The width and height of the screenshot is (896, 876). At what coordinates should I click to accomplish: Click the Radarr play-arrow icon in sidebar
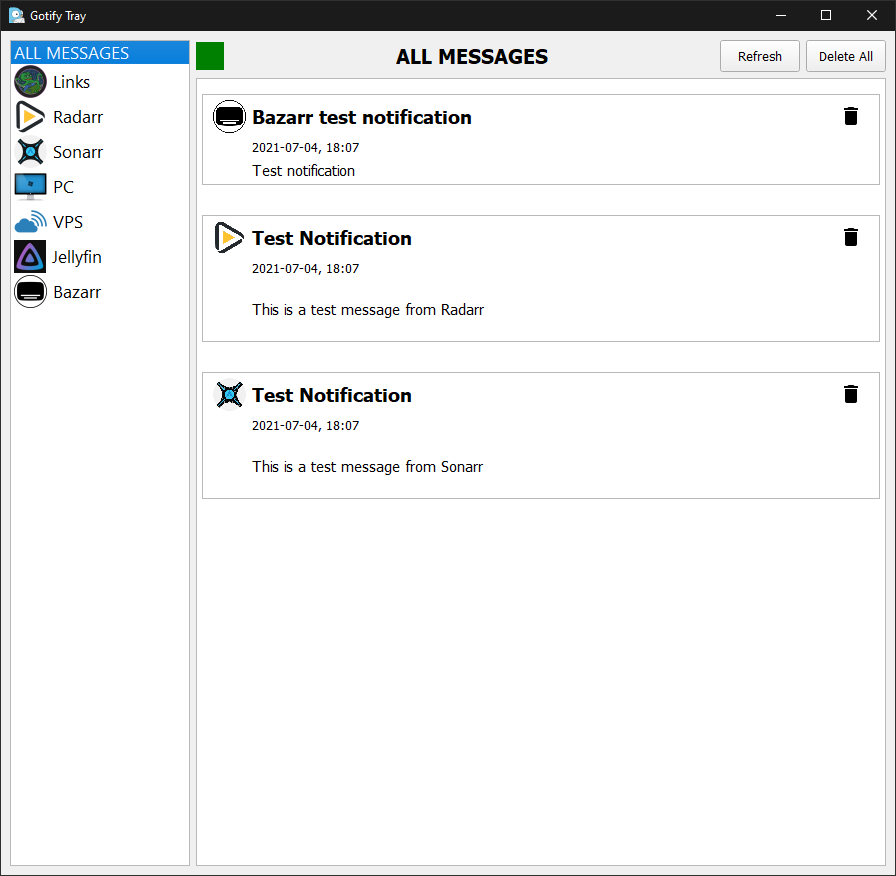pyautogui.click(x=30, y=117)
